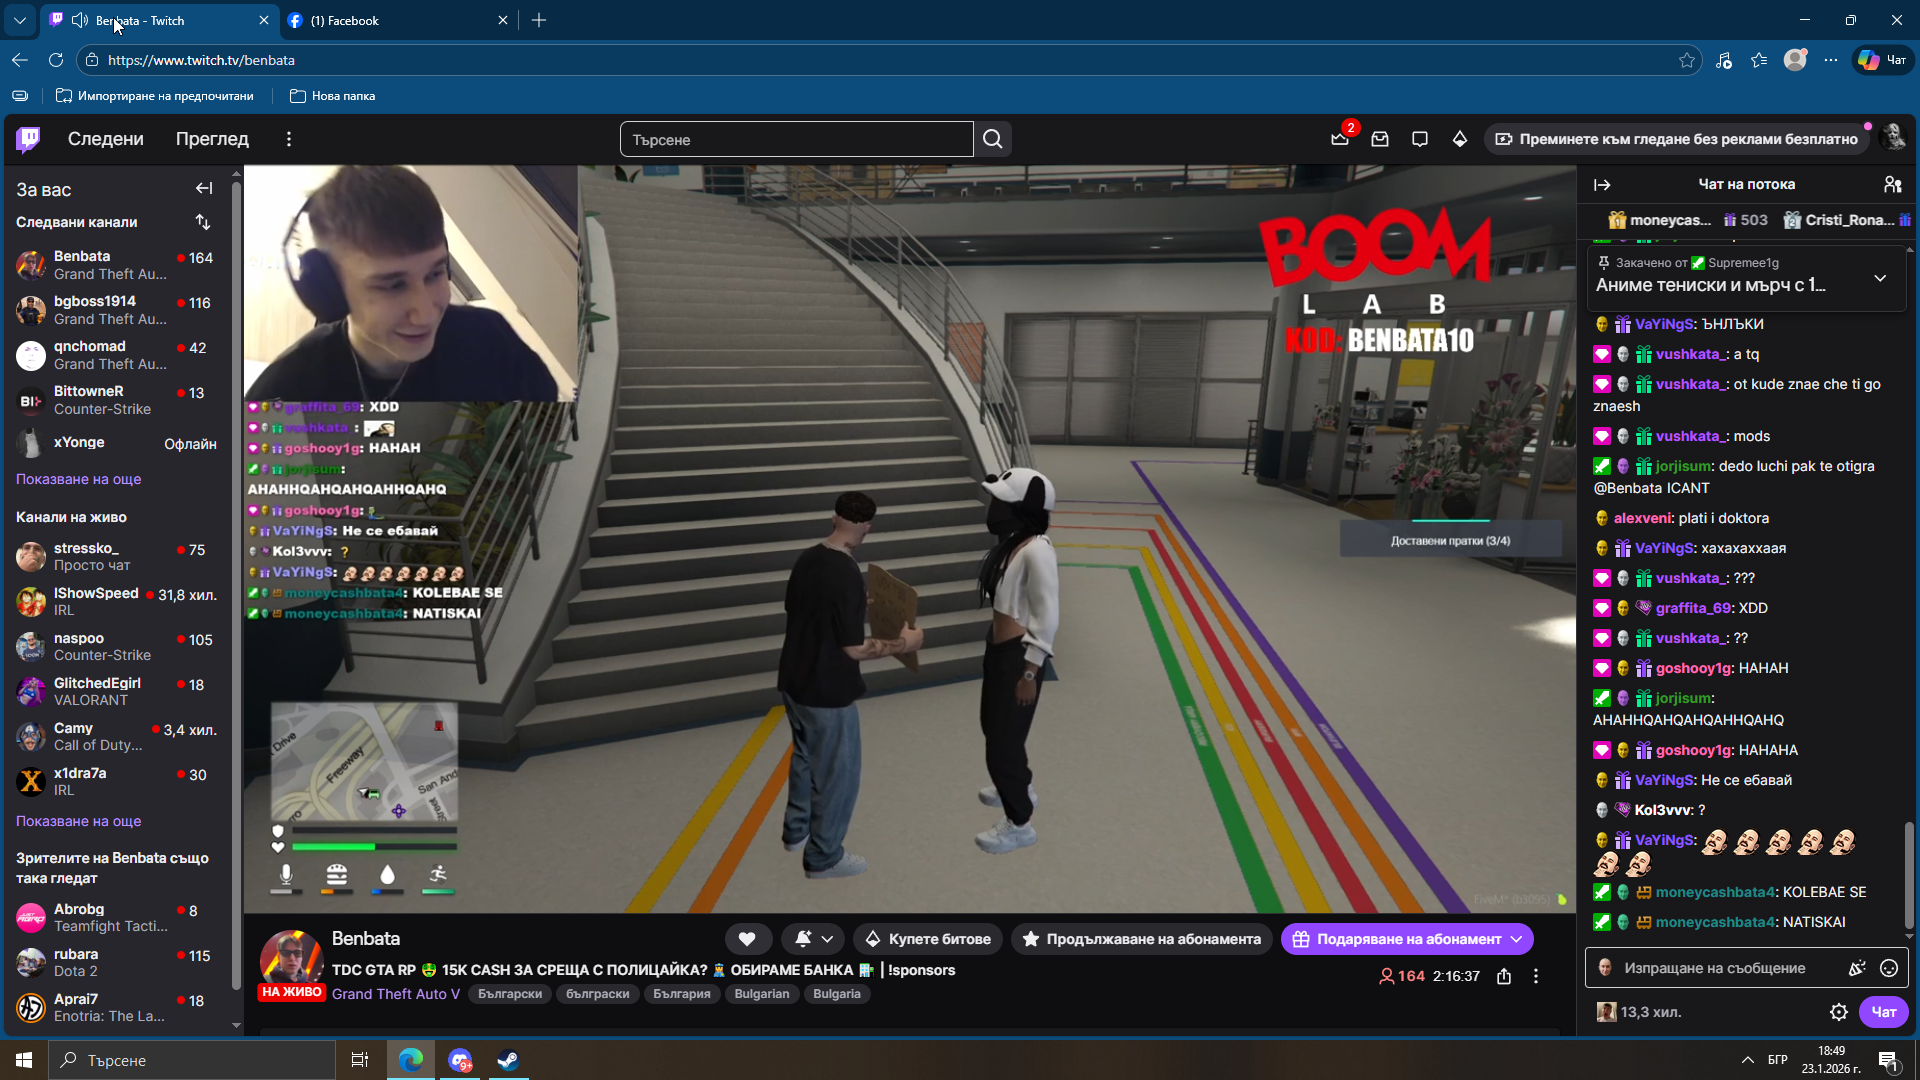Viewport: 1920px width, 1080px height.
Task: Open the emote picker smiley icon
Action: (1889, 968)
